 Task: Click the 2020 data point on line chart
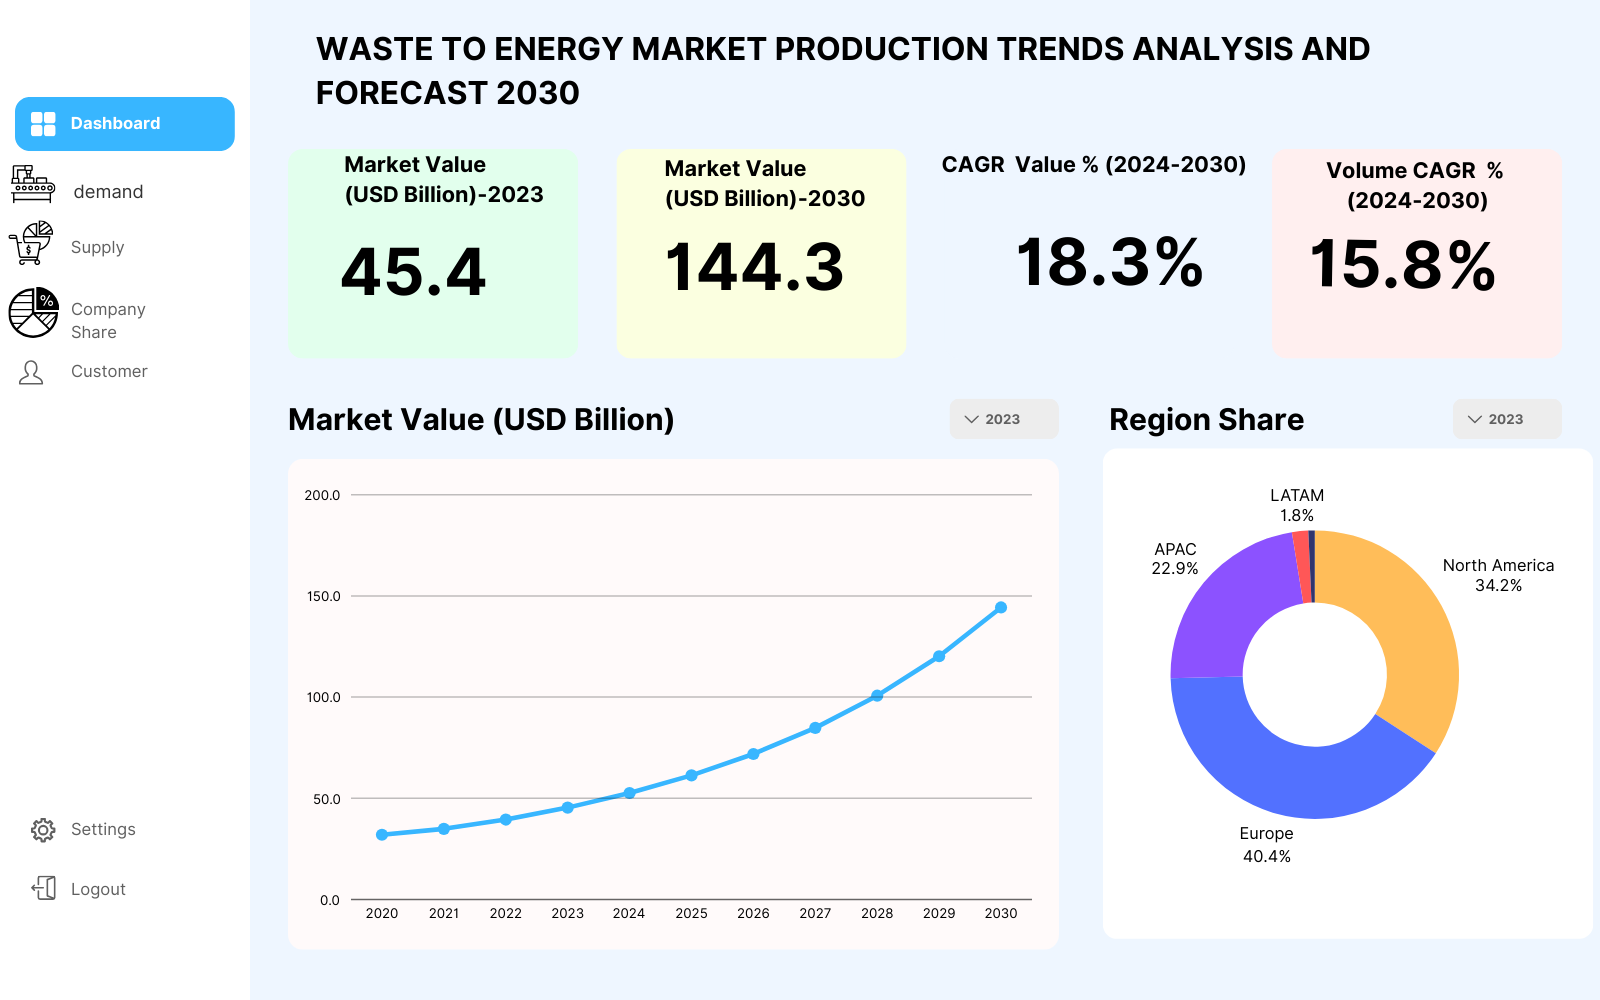[382, 835]
